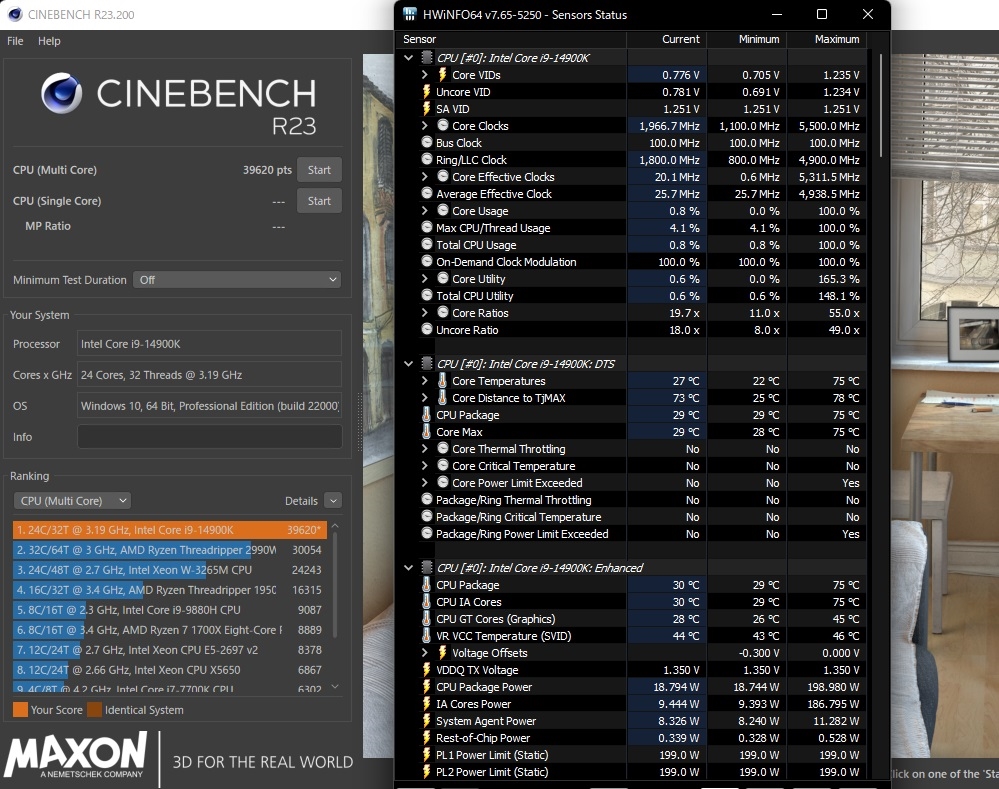Expand the Core Temperatures sensor group

(x=425, y=380)
